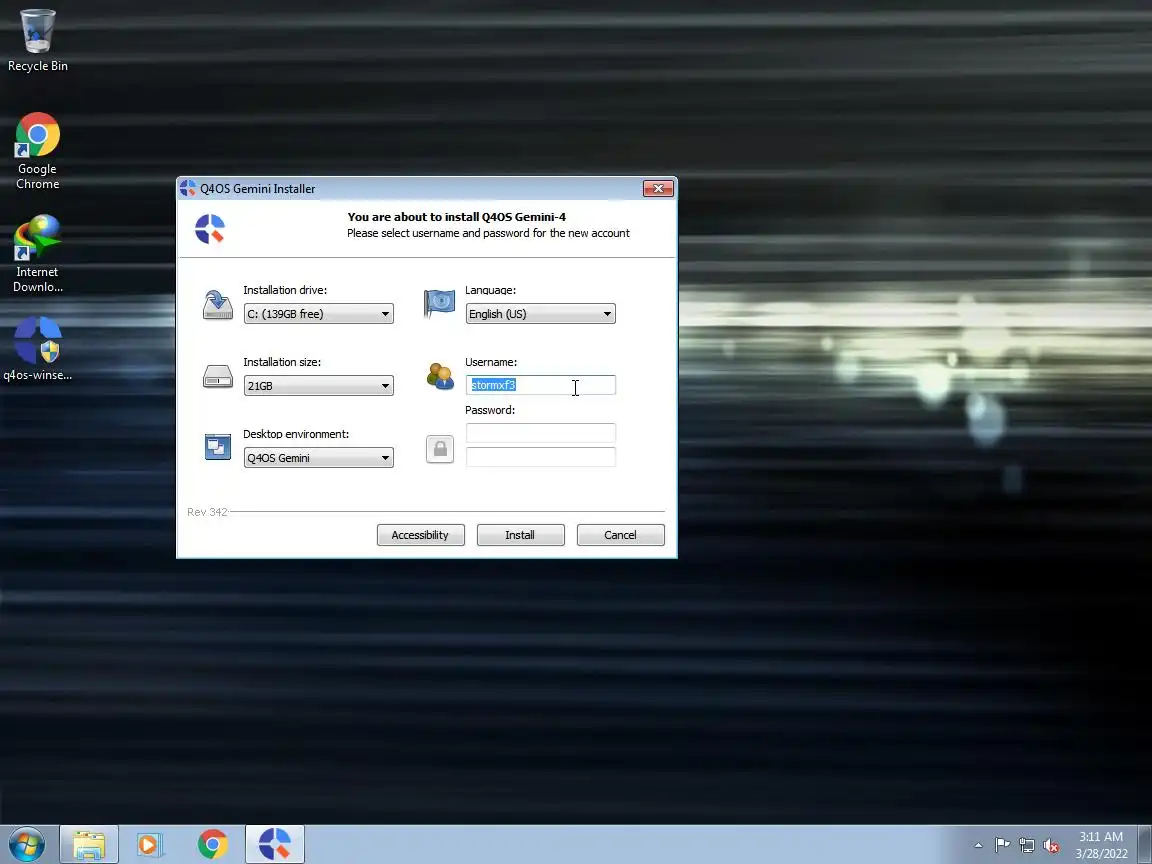Click the "Installation size:" label

tap(282, 362)
